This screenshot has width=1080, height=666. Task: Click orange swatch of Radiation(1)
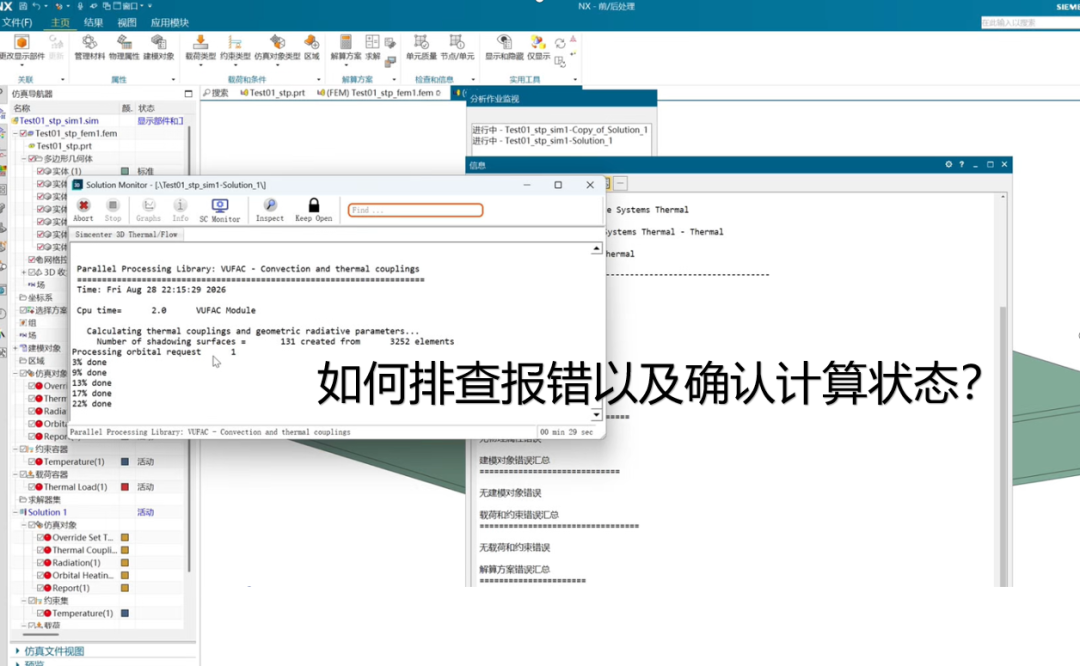125,563
